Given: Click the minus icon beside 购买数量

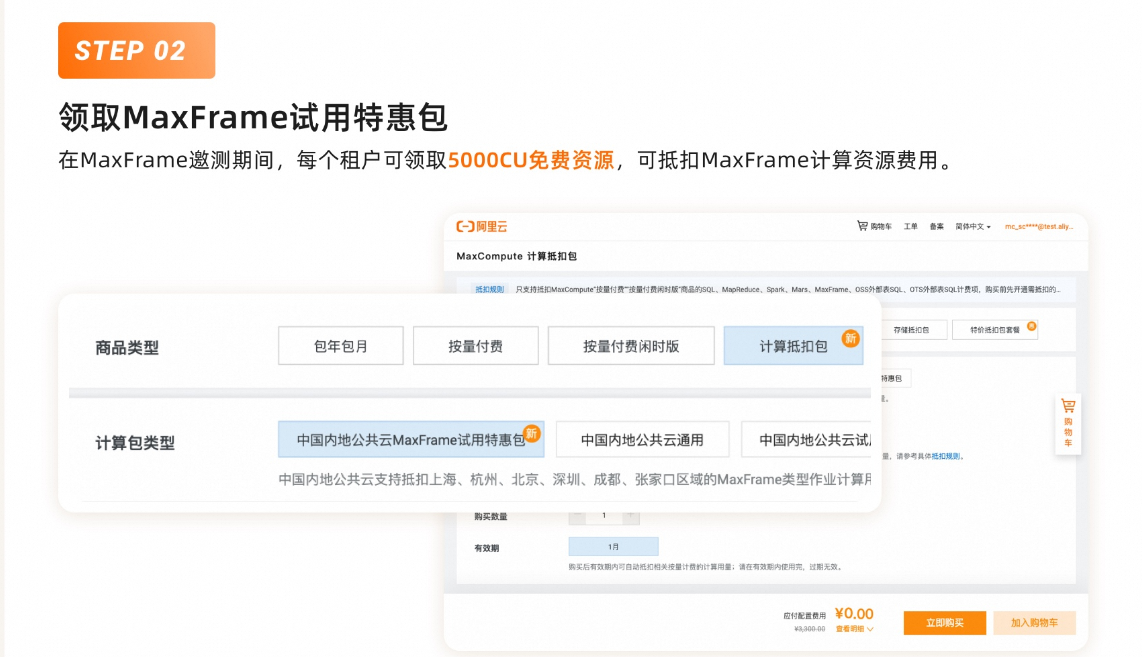Looking at the screenshot, I should tap(578, 515).
